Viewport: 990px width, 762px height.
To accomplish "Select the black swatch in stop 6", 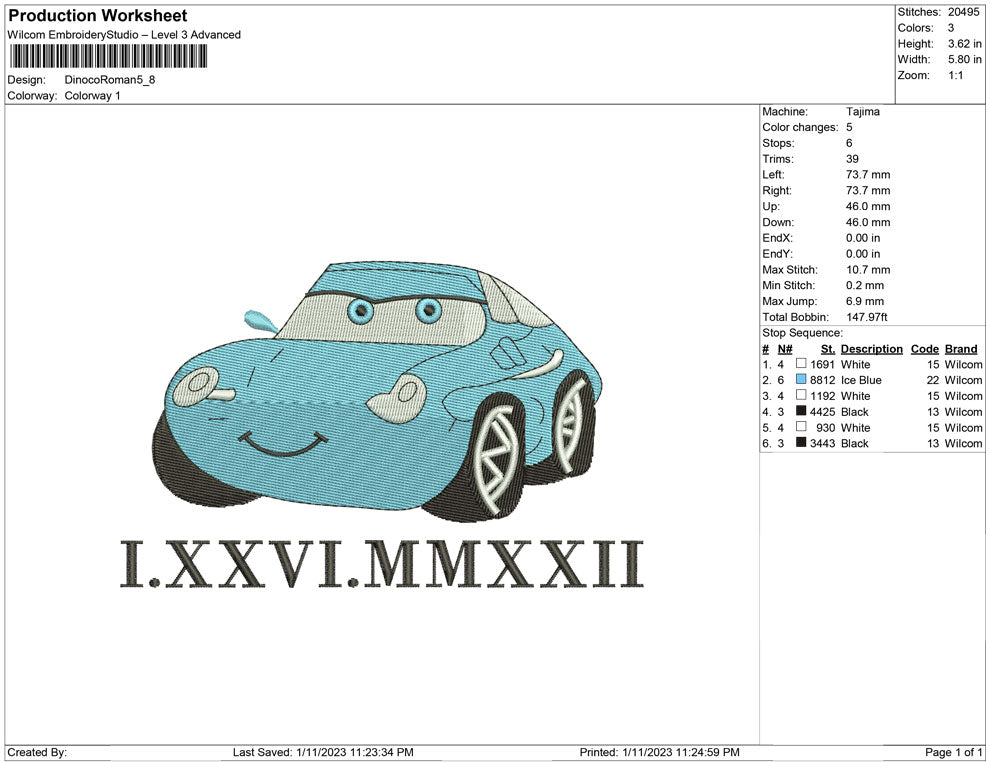I will tap(801, 443).
